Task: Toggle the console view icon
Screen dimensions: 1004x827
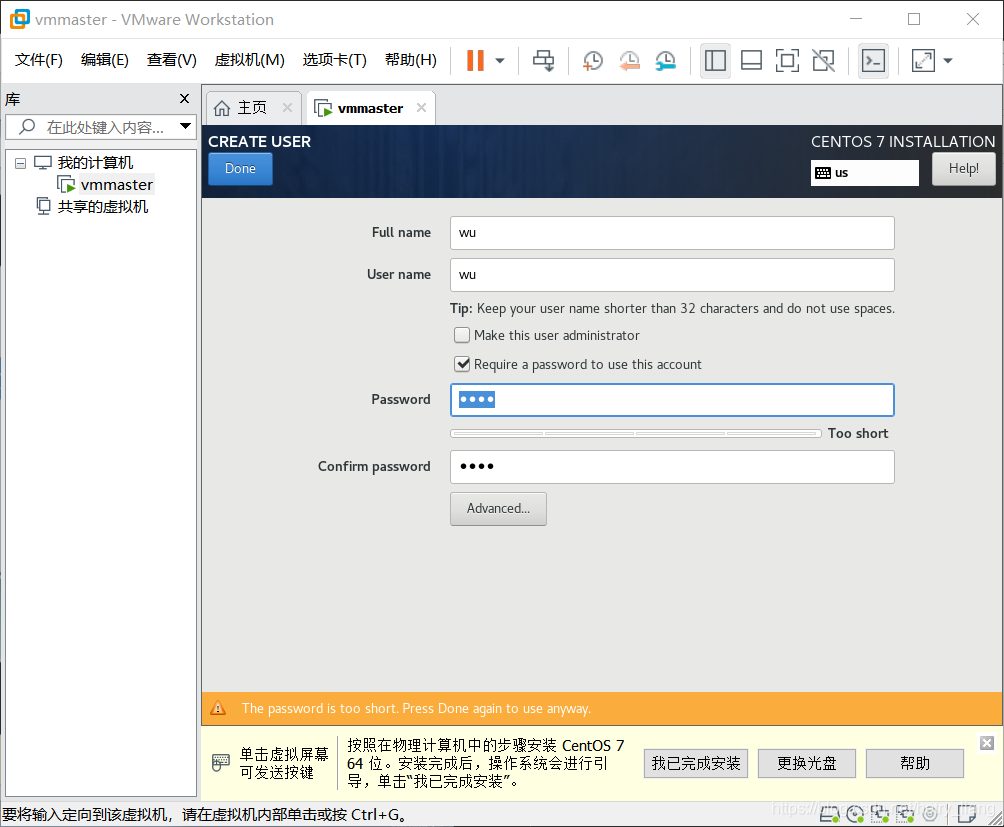Action: (x=873, y=61)
